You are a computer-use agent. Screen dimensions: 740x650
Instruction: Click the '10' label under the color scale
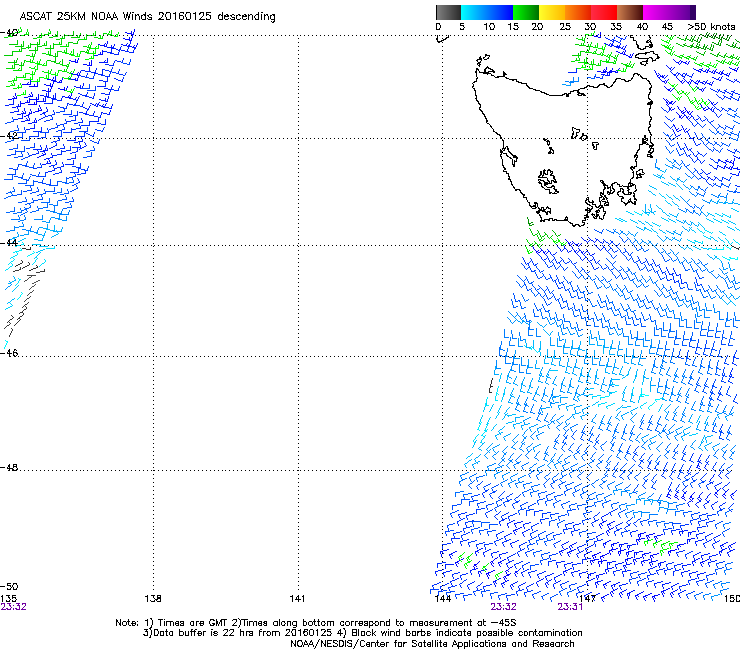click(x=489, y=27)
